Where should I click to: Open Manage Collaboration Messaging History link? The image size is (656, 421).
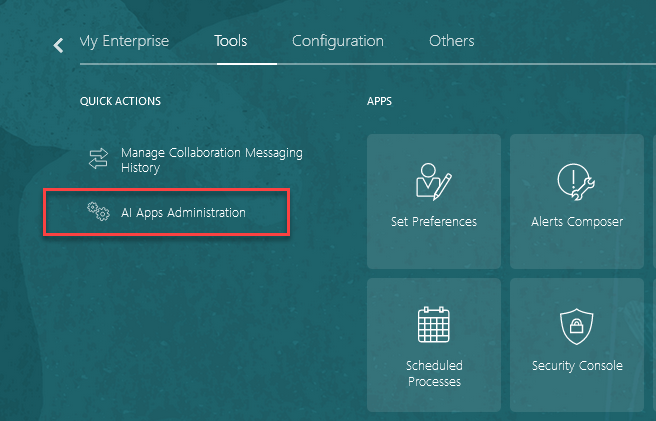pyautogui.click(x=212, y=160)
